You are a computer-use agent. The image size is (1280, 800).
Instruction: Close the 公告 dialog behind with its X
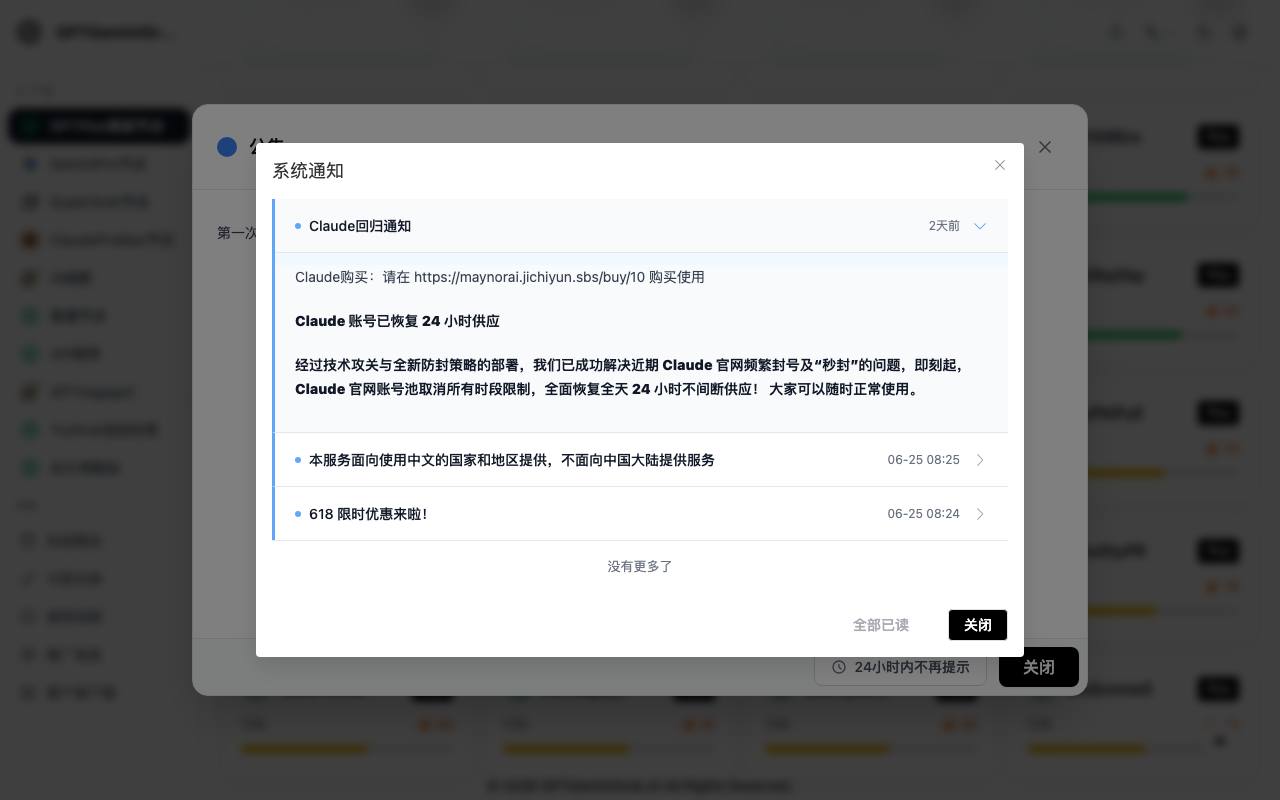point(1045,147)
